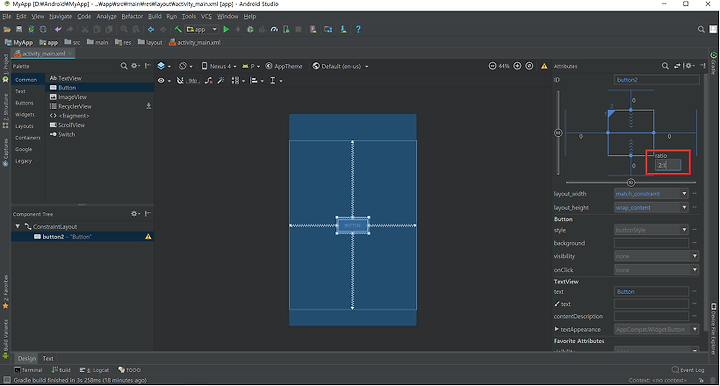Open the Build menu
720x386 pixels.
pos(154,17)
